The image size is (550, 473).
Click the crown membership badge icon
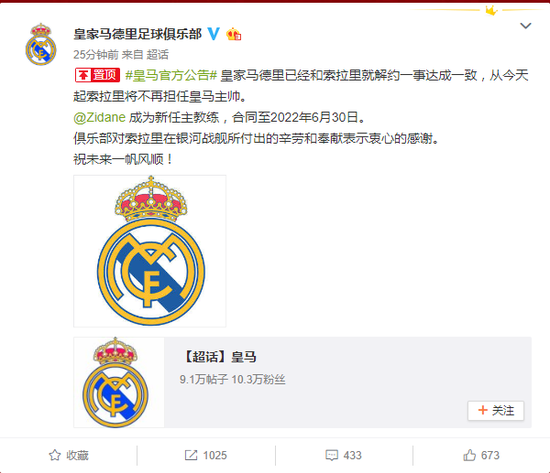(x=234, y=34)
